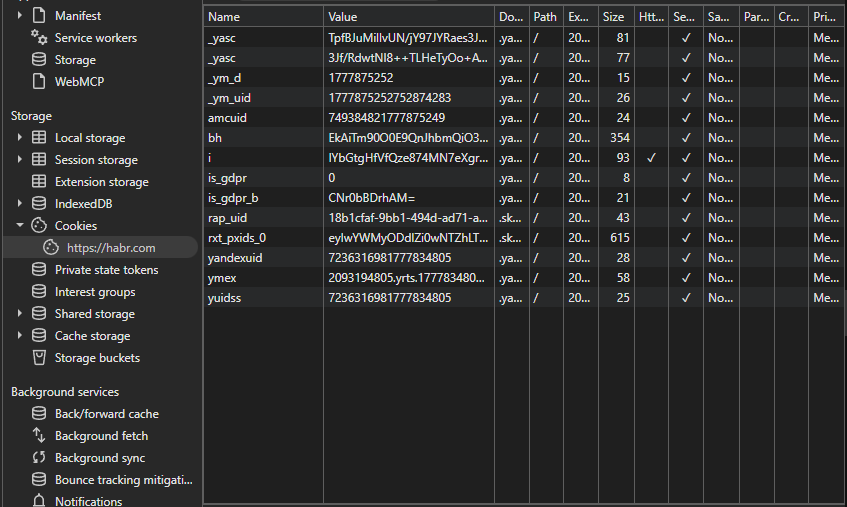Screen dimensions: 847x507
Task: Open Interest groups
Action: tap(95, 292)
